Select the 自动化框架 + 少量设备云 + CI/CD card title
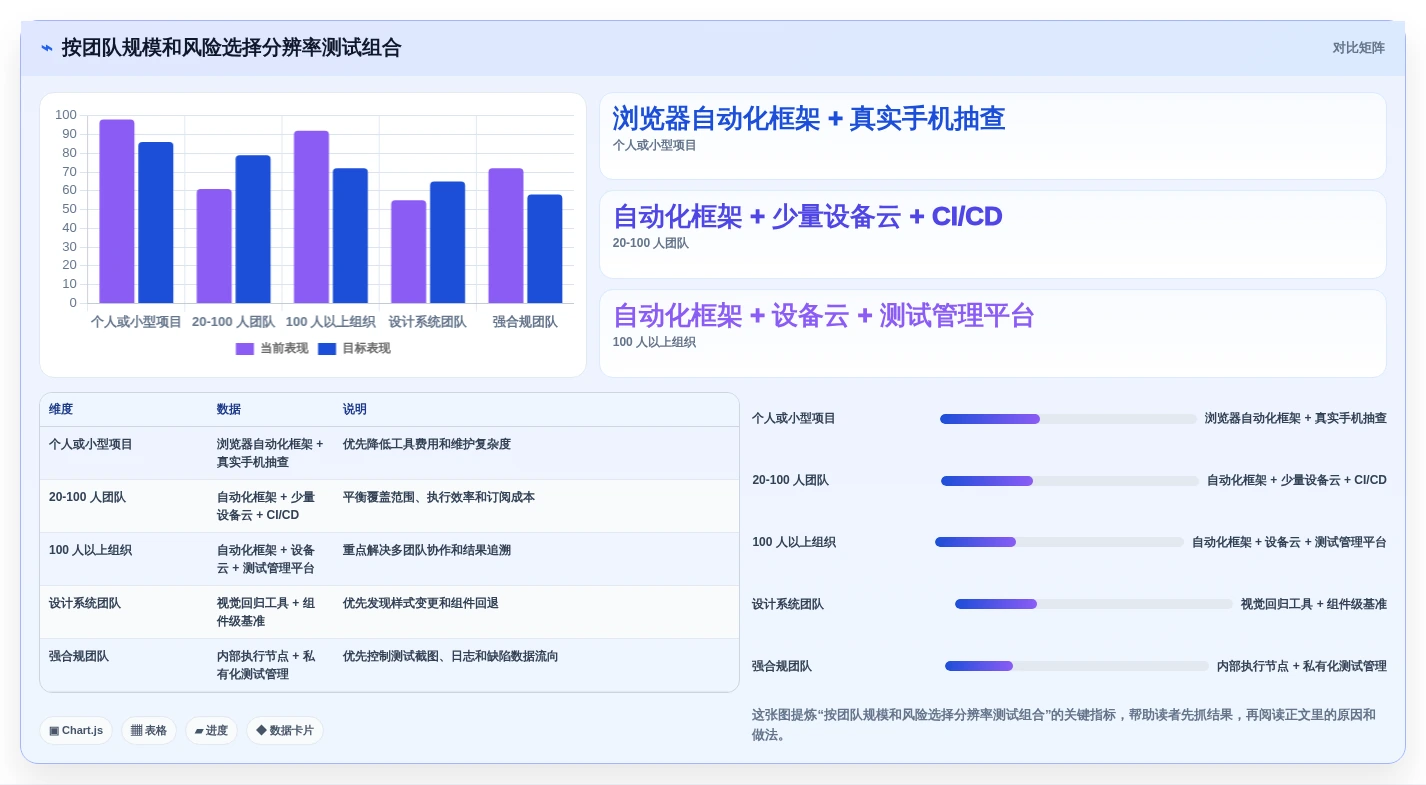1426x785 pixels. tap(807, 217)
